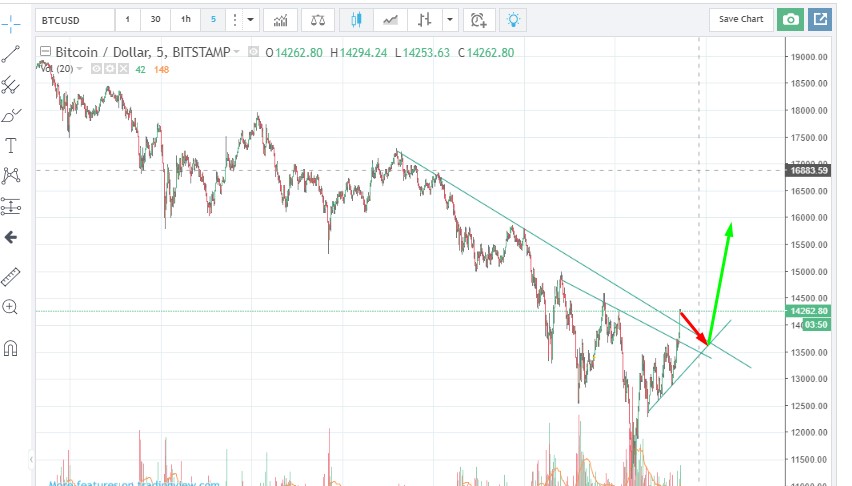Image resolution: width=852 pixels, height=486 pixels.
Task: Take a chart snapshot with camera icon
Action: click(790, 20)
